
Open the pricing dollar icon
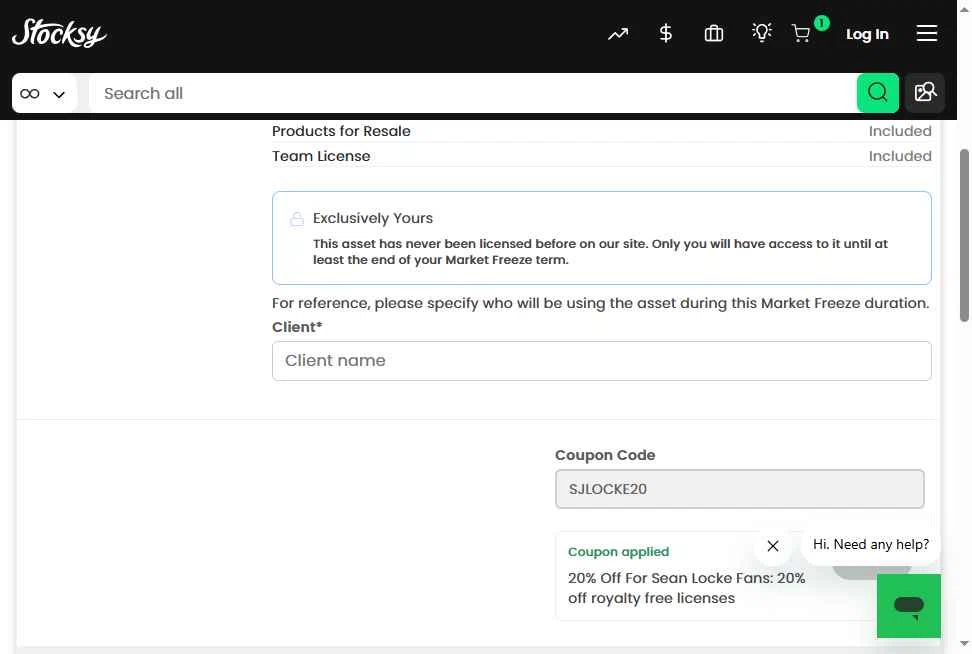[x=665, y=33]
